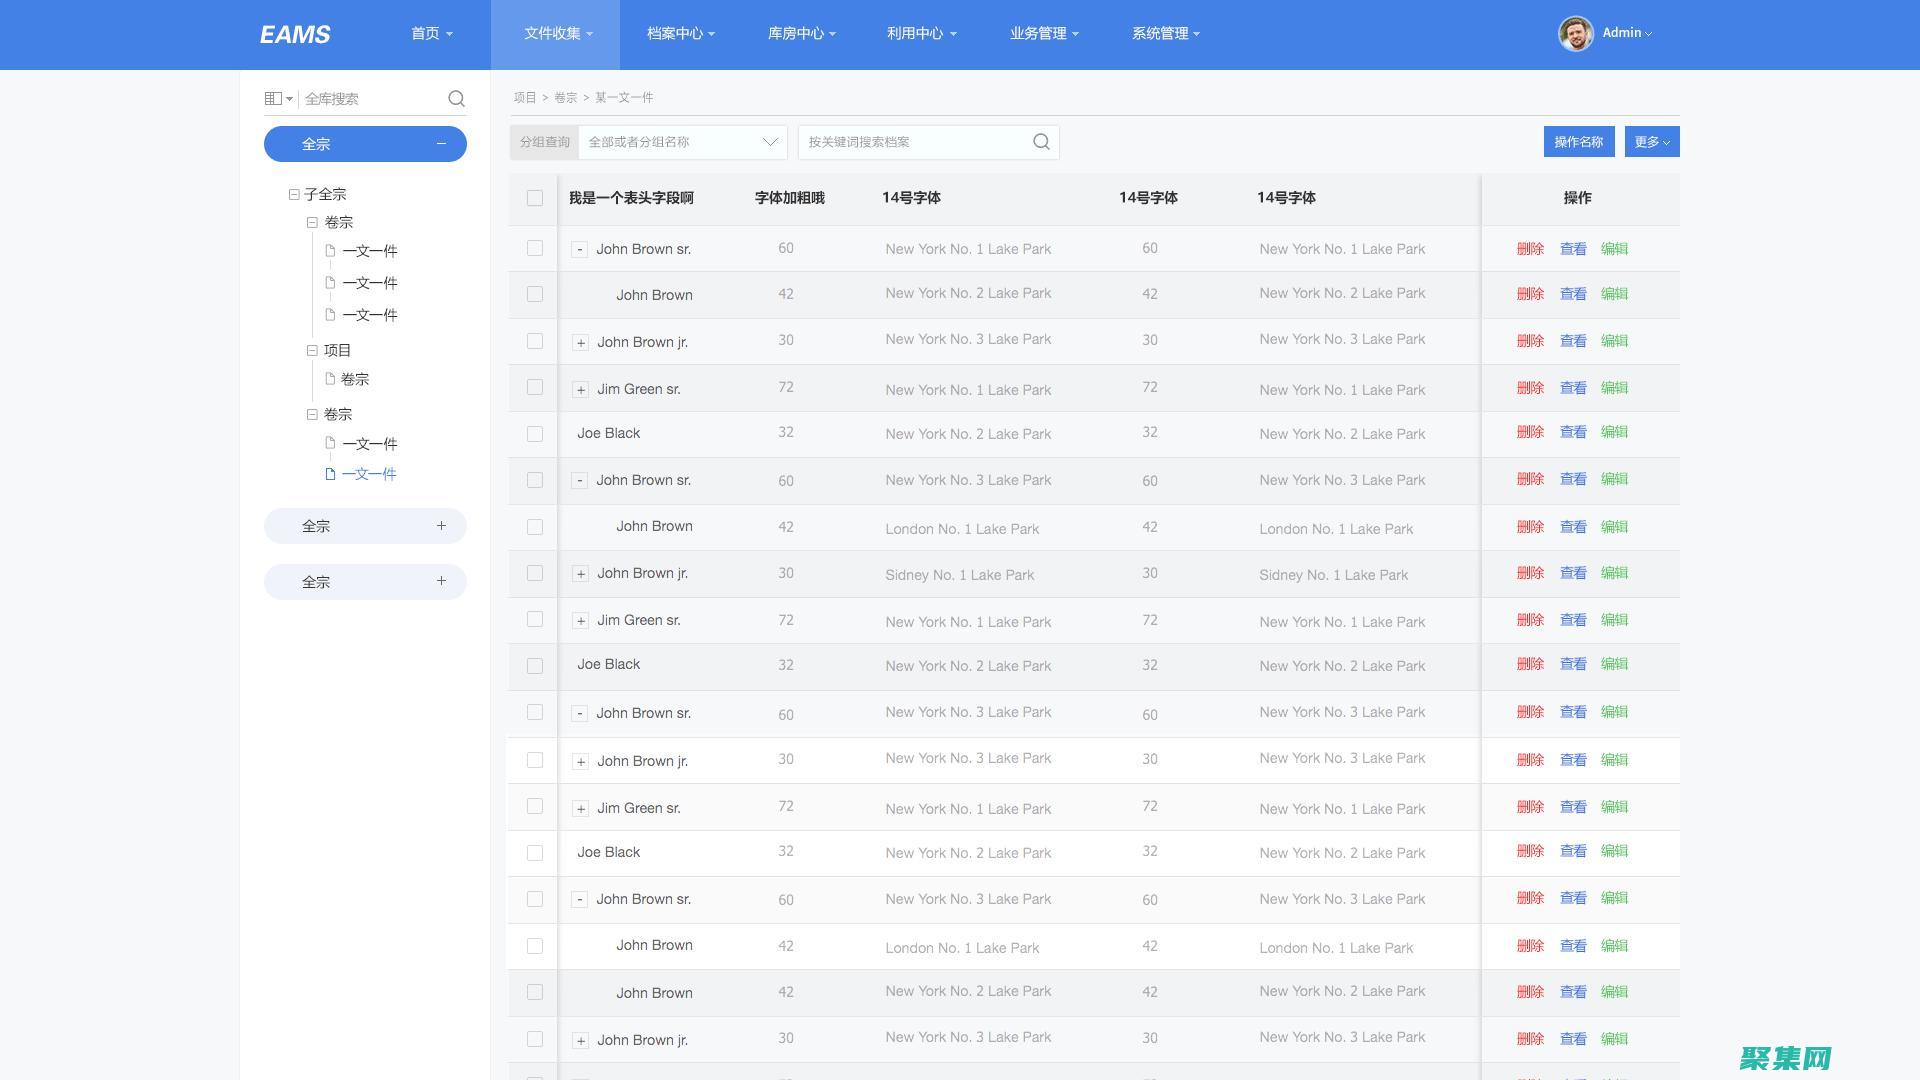Select highlighted blue 一文一件 document item
The image size is (1920, 1080).
[368, 474]
